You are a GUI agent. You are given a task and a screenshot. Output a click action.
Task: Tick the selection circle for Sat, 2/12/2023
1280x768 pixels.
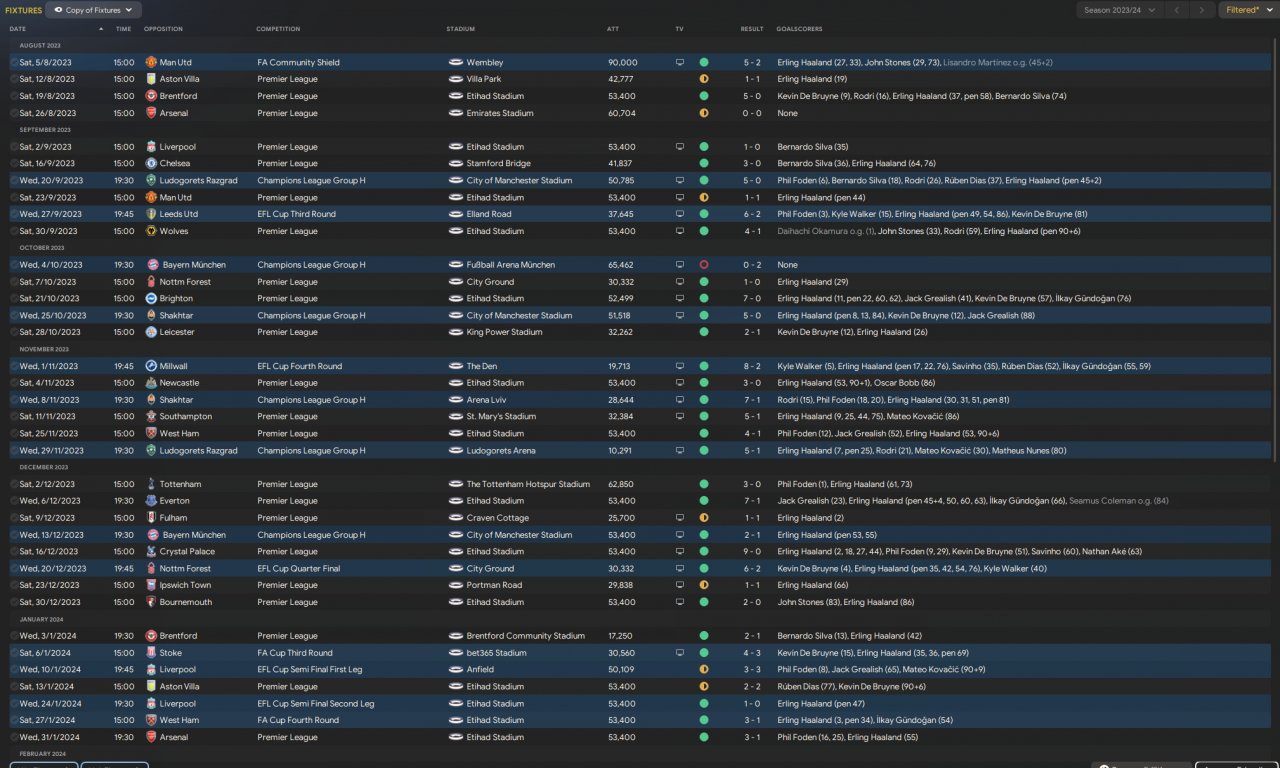(14, 484)
